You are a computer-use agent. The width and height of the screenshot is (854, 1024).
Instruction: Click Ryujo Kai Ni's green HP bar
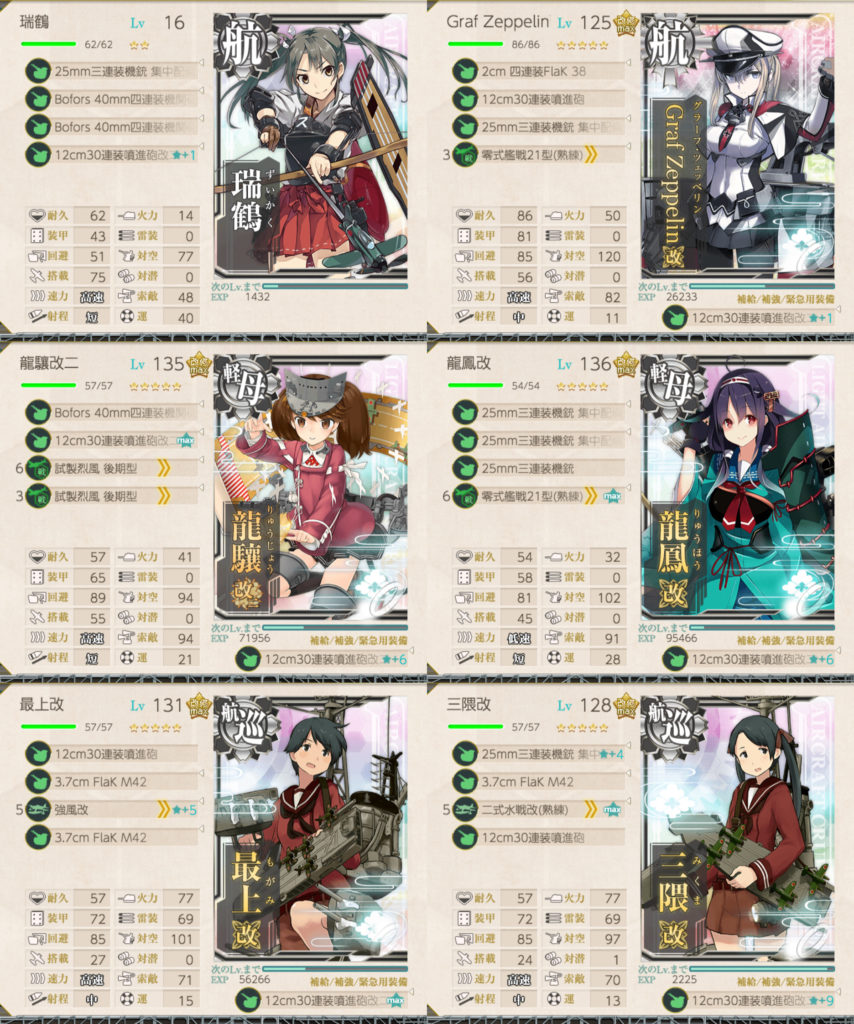pyautogui.click(x=48, y=385)
